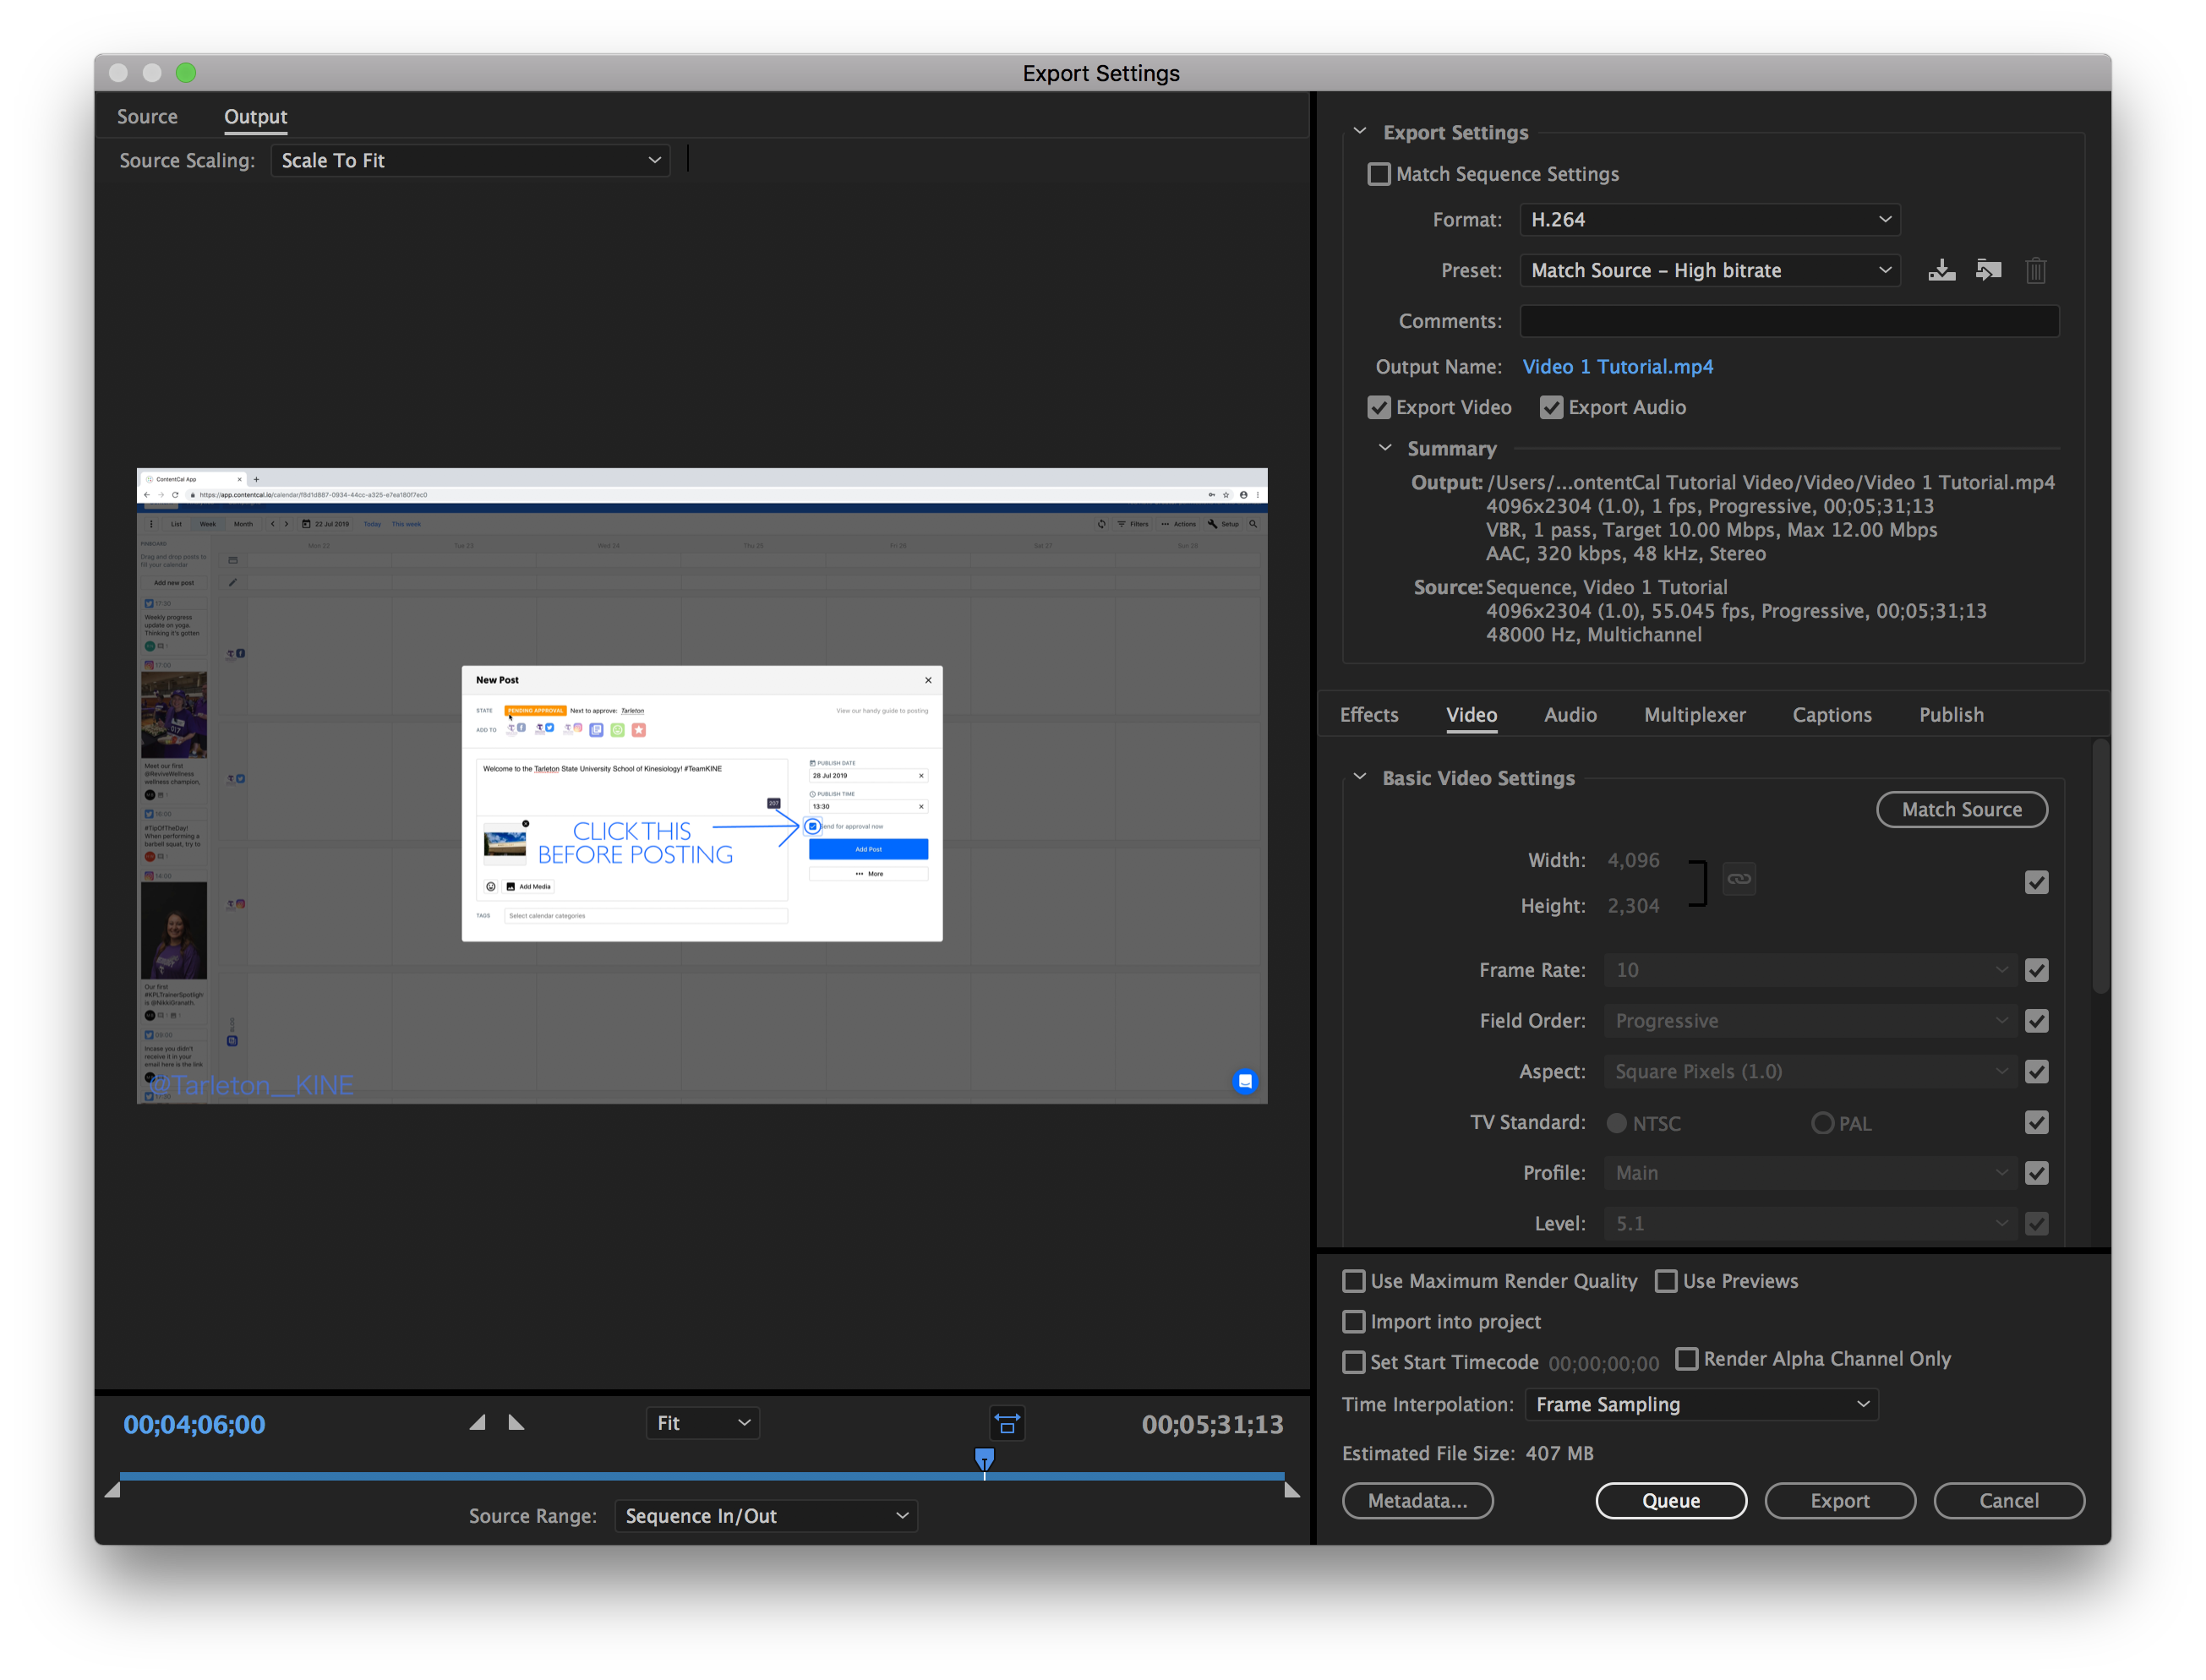Open the Audio tab
The width and height of the screenshot is (2206, 1680).
(x=1570, y=715)
